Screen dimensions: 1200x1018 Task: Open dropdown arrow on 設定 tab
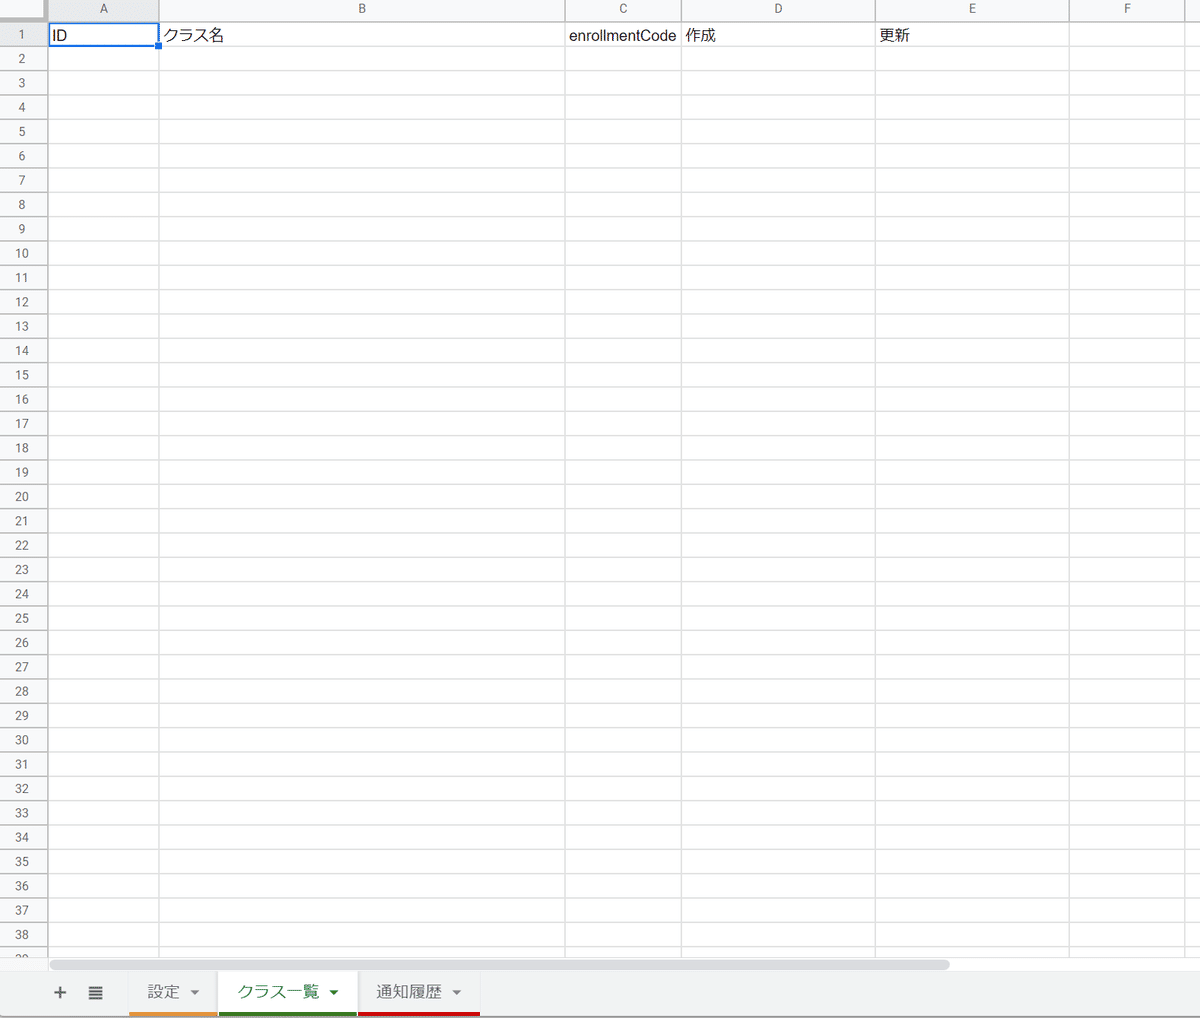195,993
